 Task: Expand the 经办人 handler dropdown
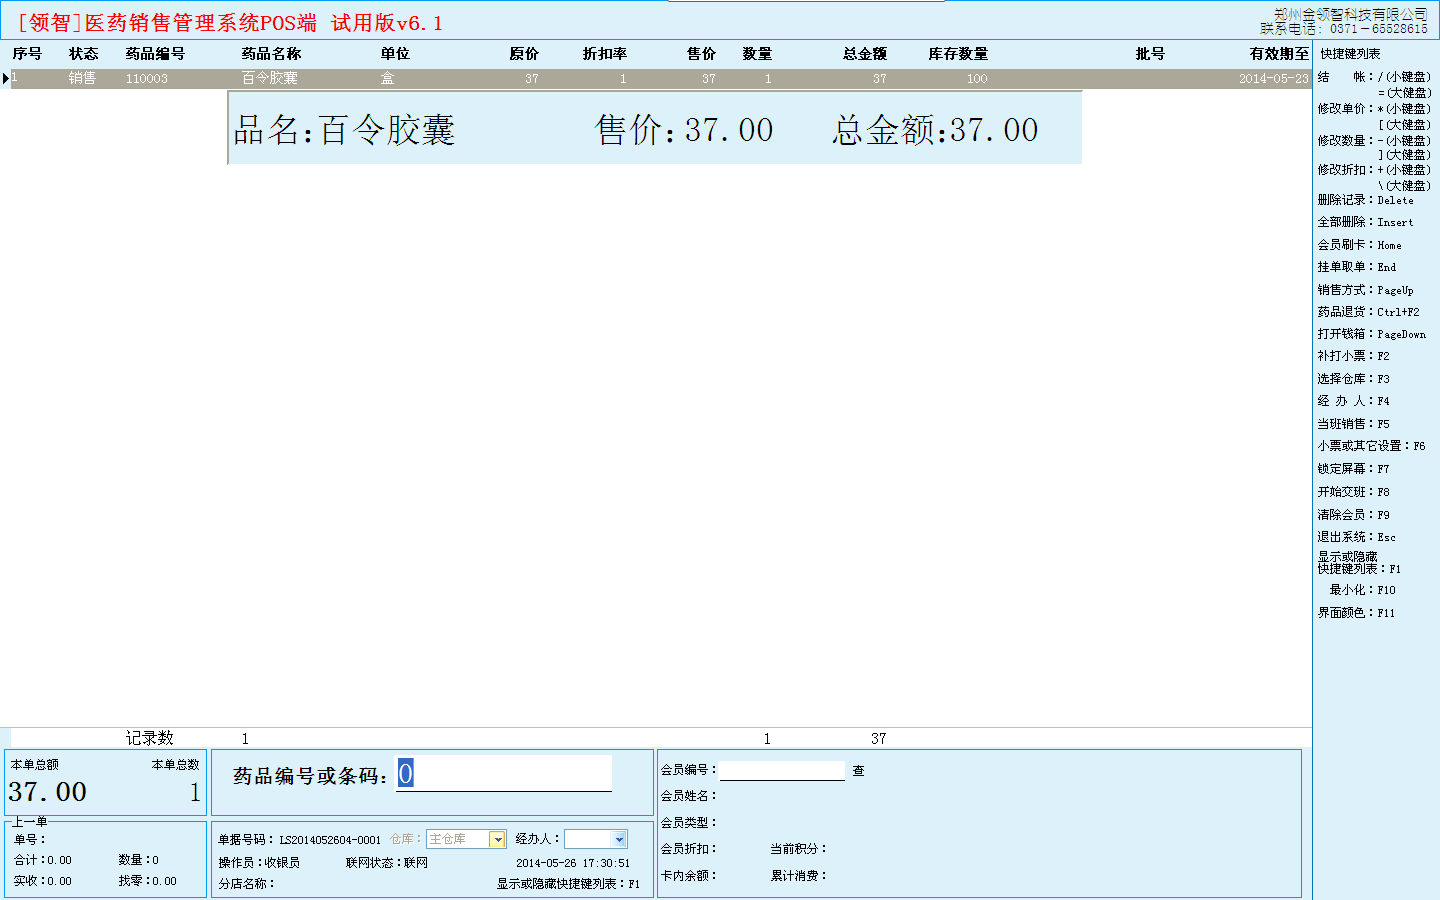click(x=619, y=840)
